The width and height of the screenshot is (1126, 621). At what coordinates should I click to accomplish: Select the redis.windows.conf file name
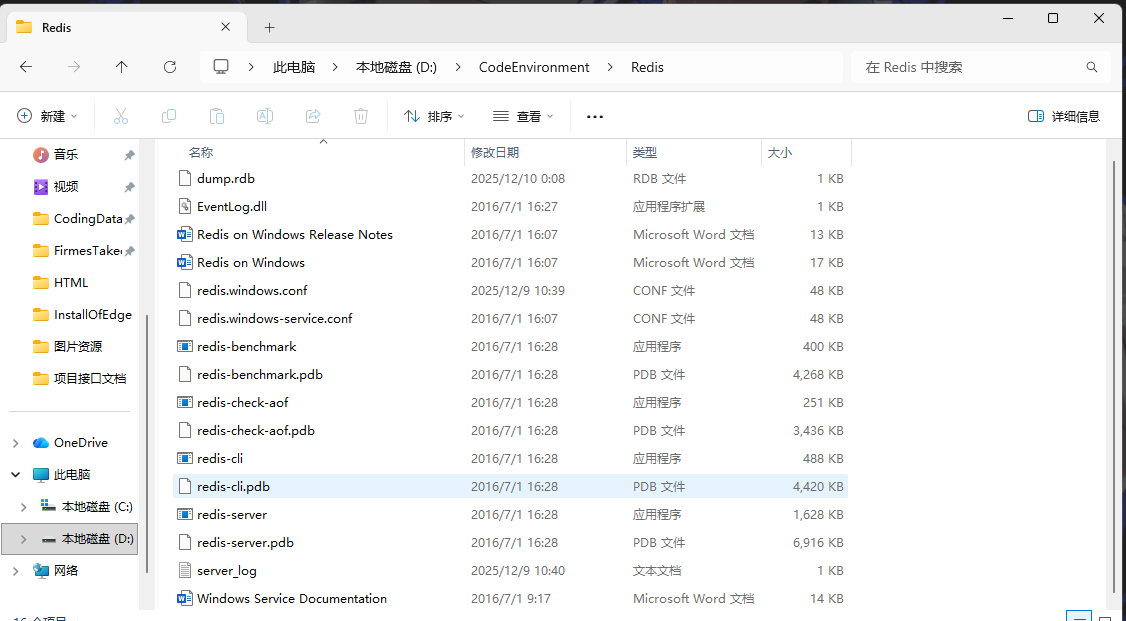(252, 291)
